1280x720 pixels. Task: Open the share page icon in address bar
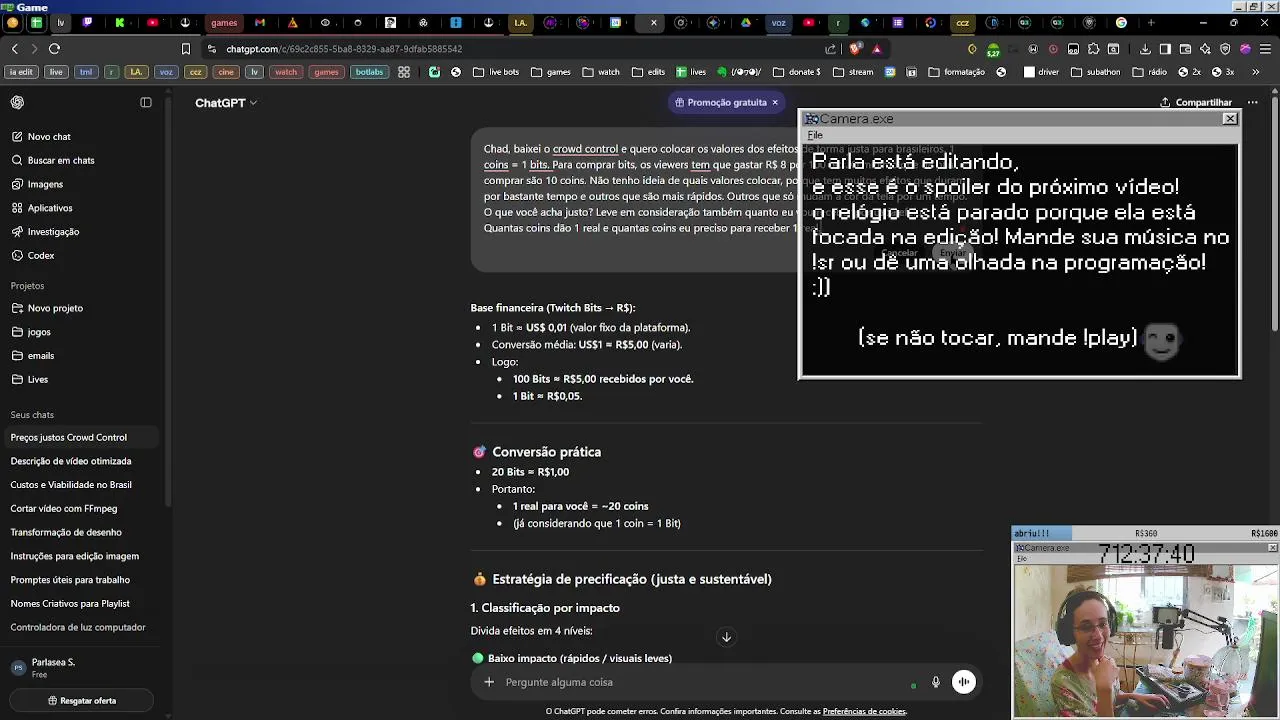pyautogui.click(x=831, y=49)
